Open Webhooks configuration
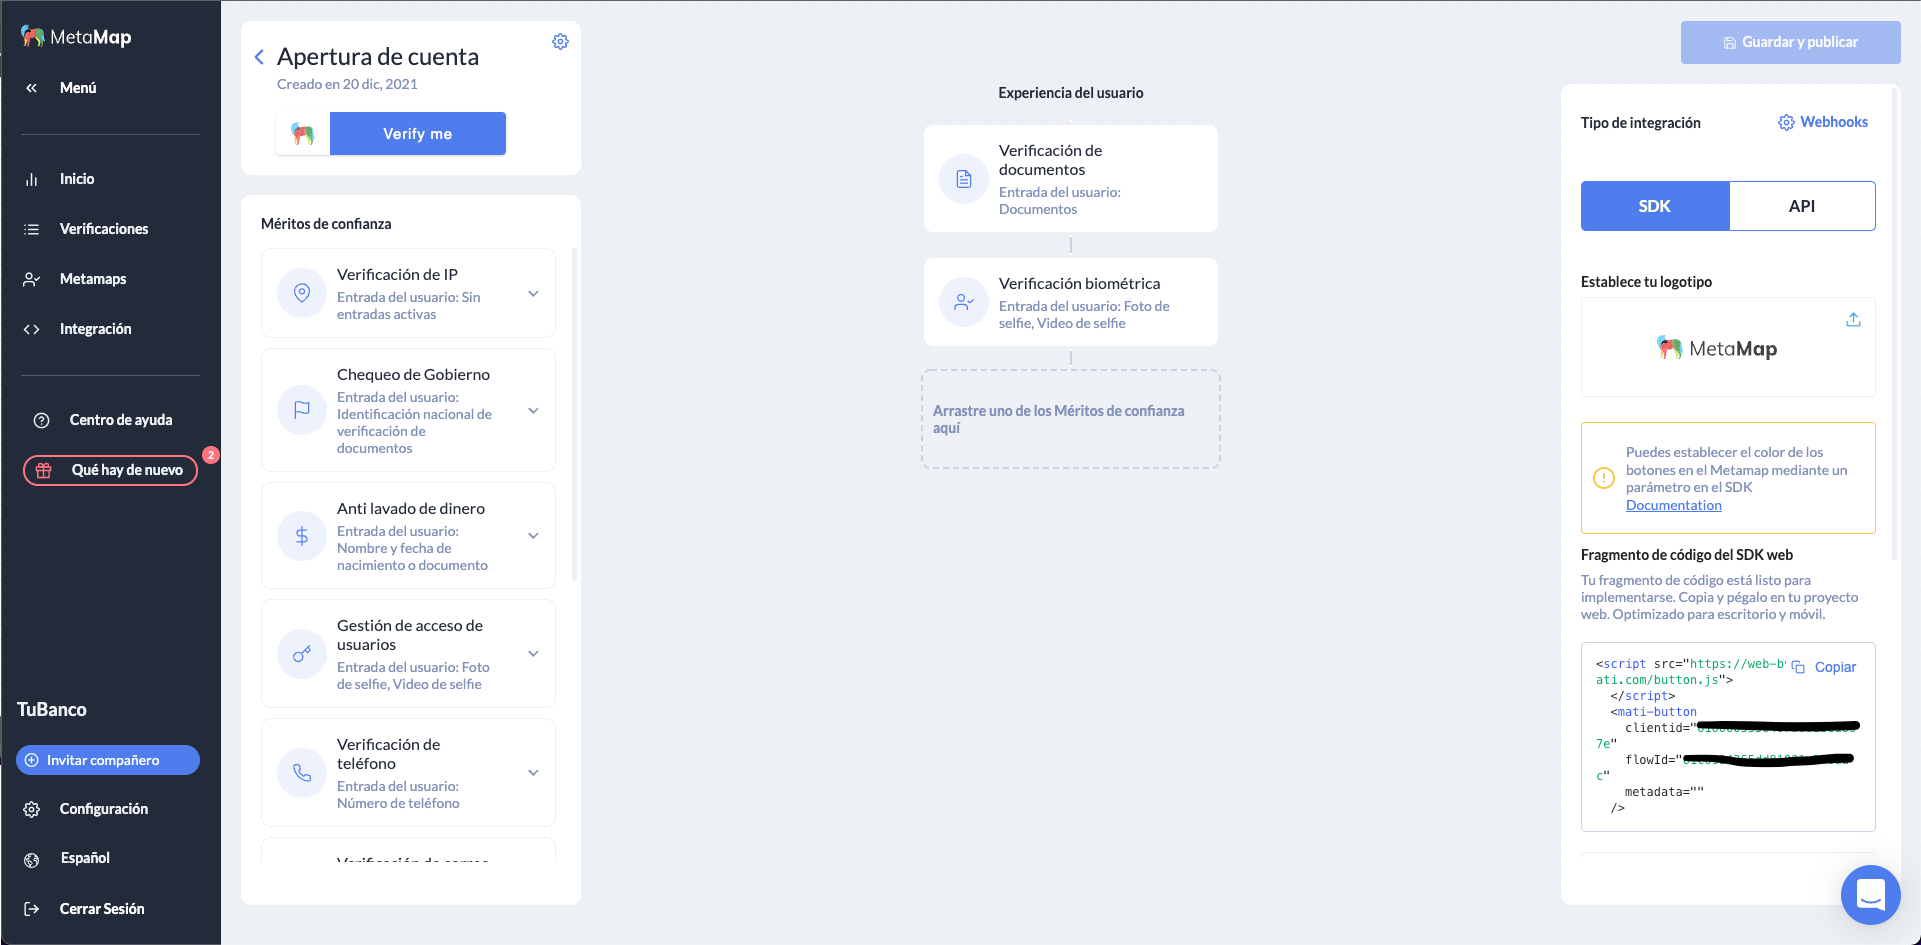Screen dimensions: 1921x945 pos(1822,122)
